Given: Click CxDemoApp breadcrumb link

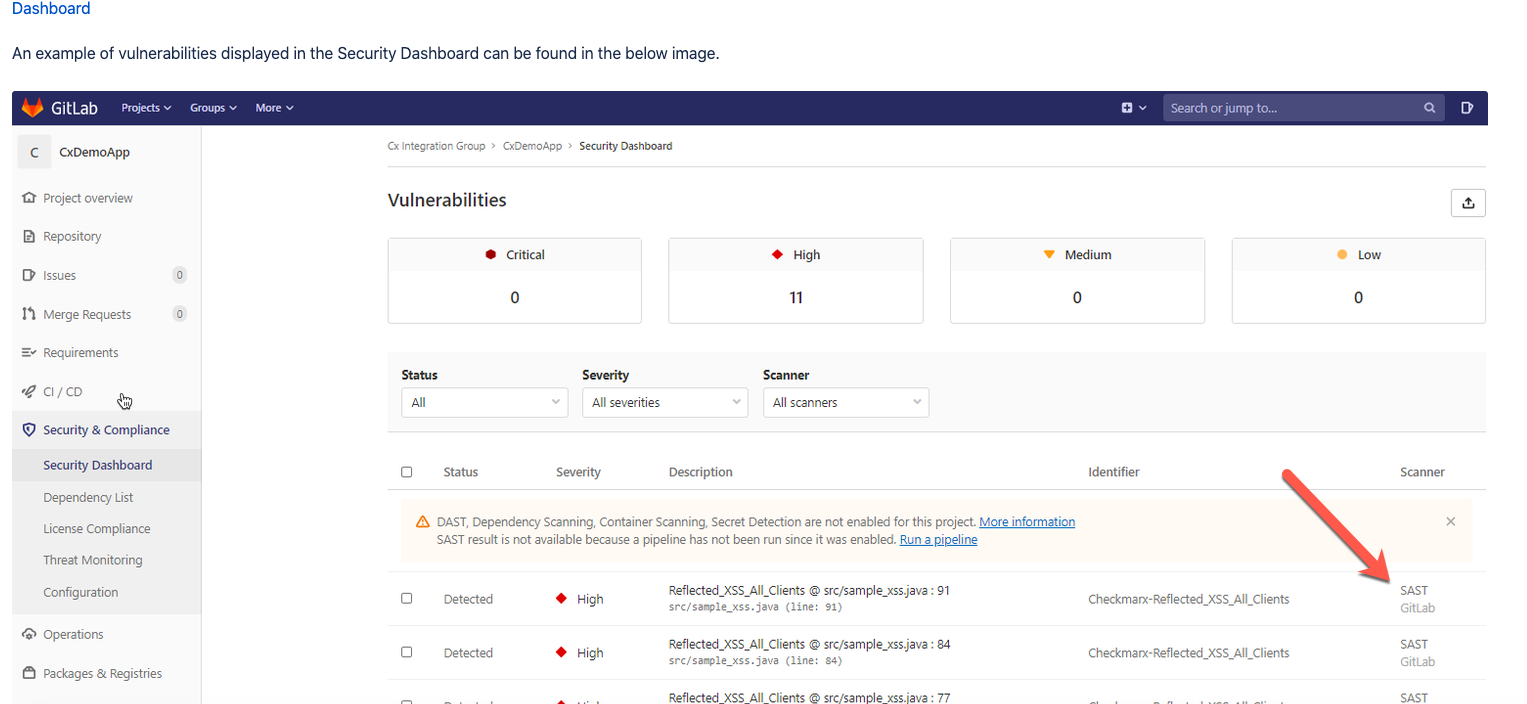Looking at the screenshot, I should [x=532, y=146].
